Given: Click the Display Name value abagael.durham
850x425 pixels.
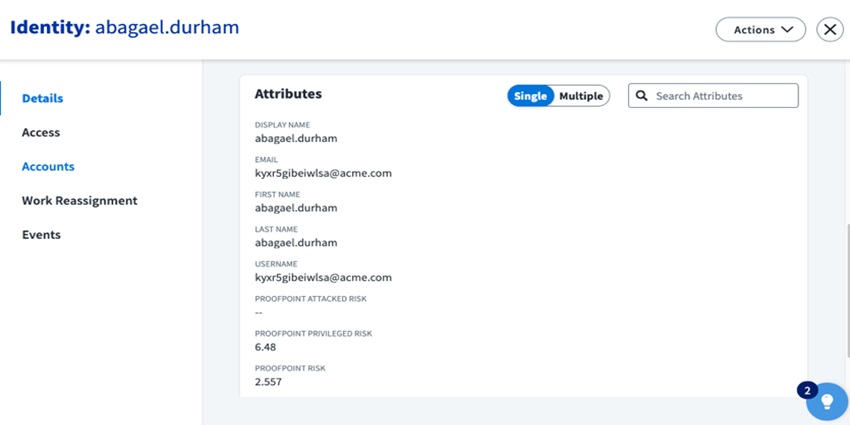Looking at the screenshot, I should 296,138.
